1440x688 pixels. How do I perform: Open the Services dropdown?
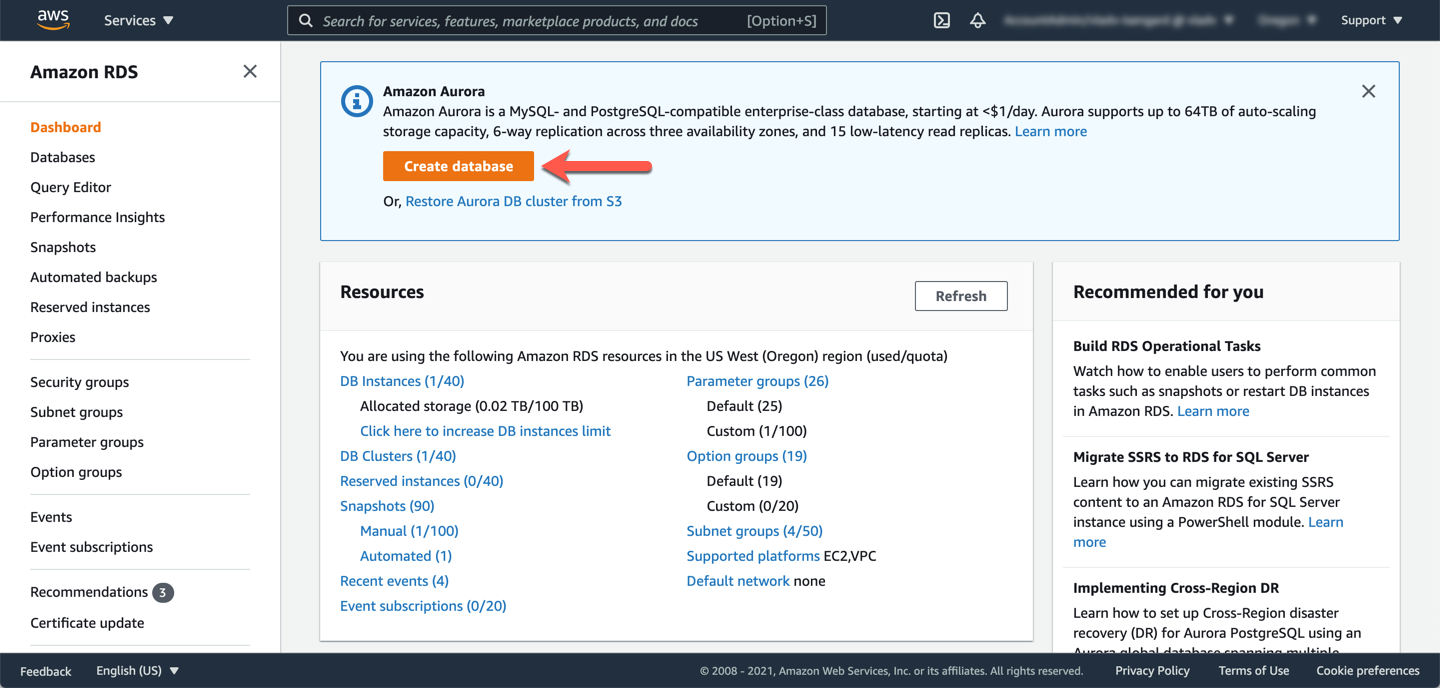coord(138,19)
